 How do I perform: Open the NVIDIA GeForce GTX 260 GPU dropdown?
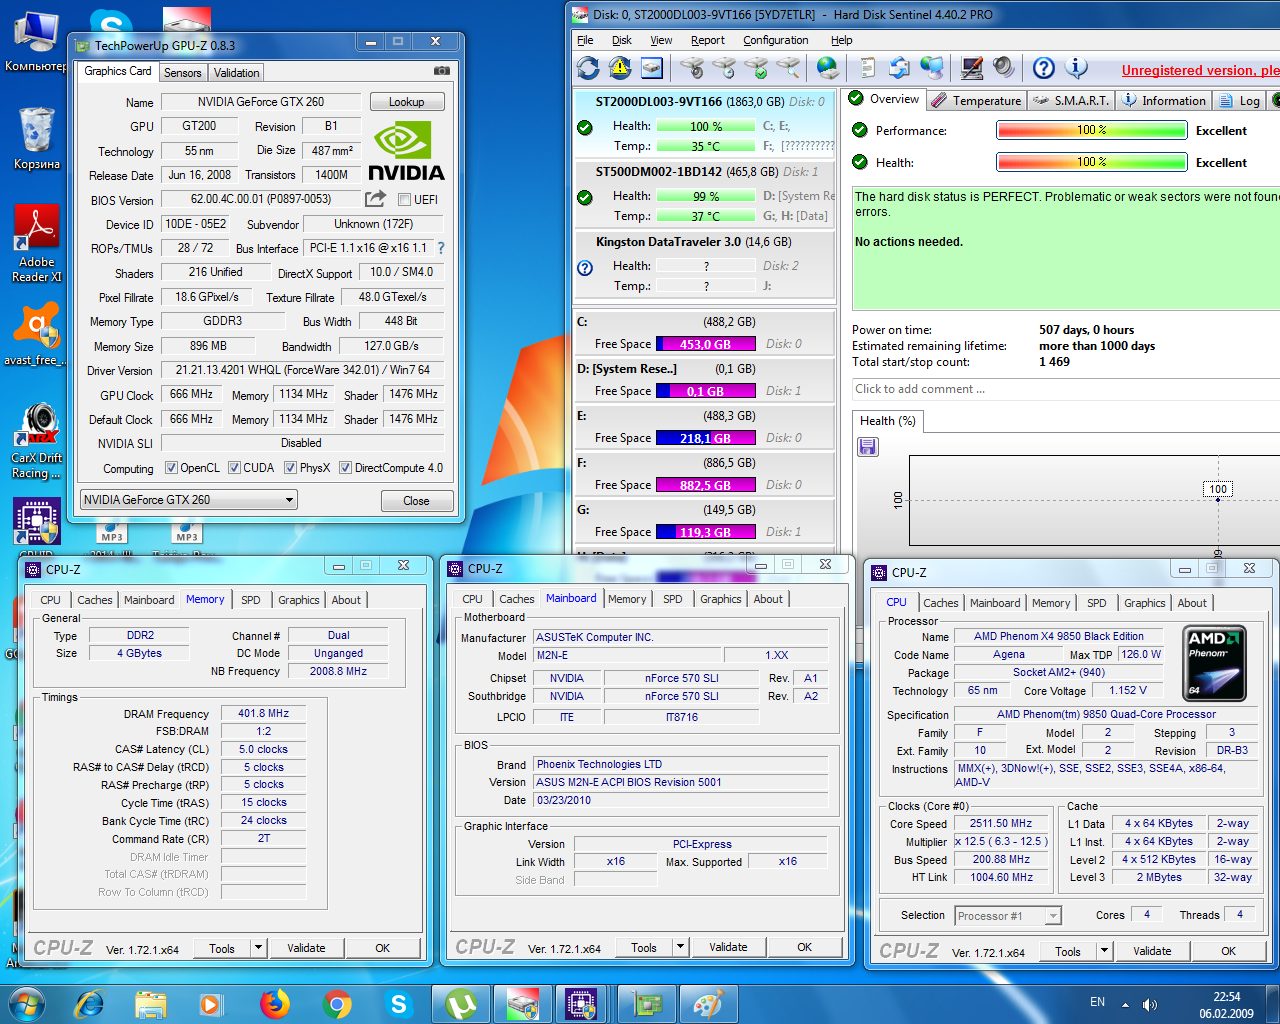click(x=189, y=500)
